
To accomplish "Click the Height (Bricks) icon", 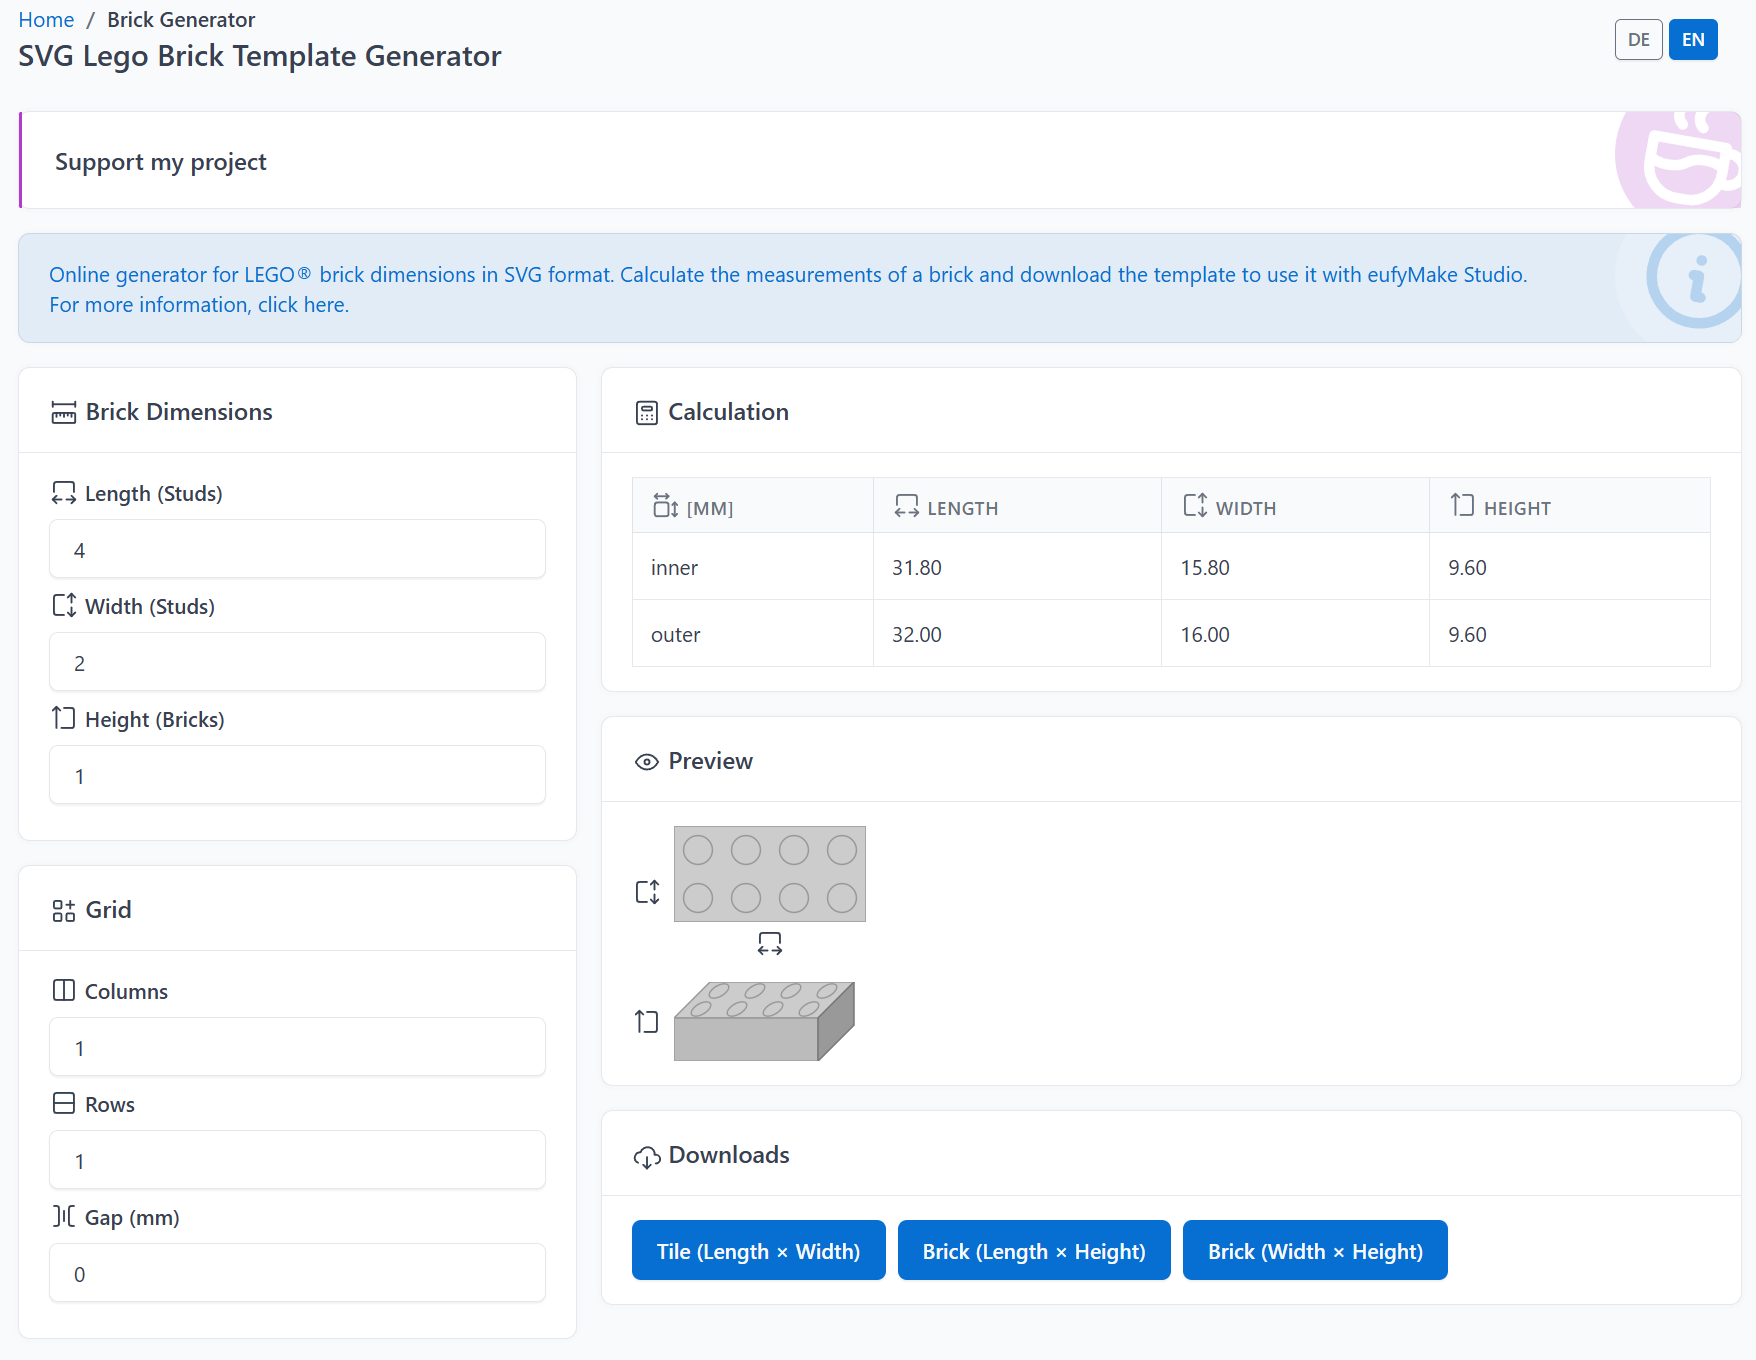I will [x=64, y=718].
